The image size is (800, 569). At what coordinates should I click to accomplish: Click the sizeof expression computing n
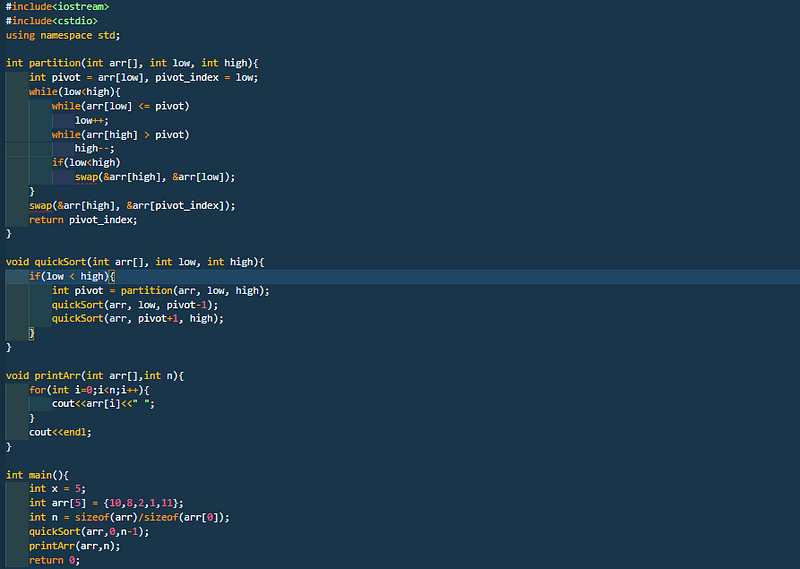152,517
